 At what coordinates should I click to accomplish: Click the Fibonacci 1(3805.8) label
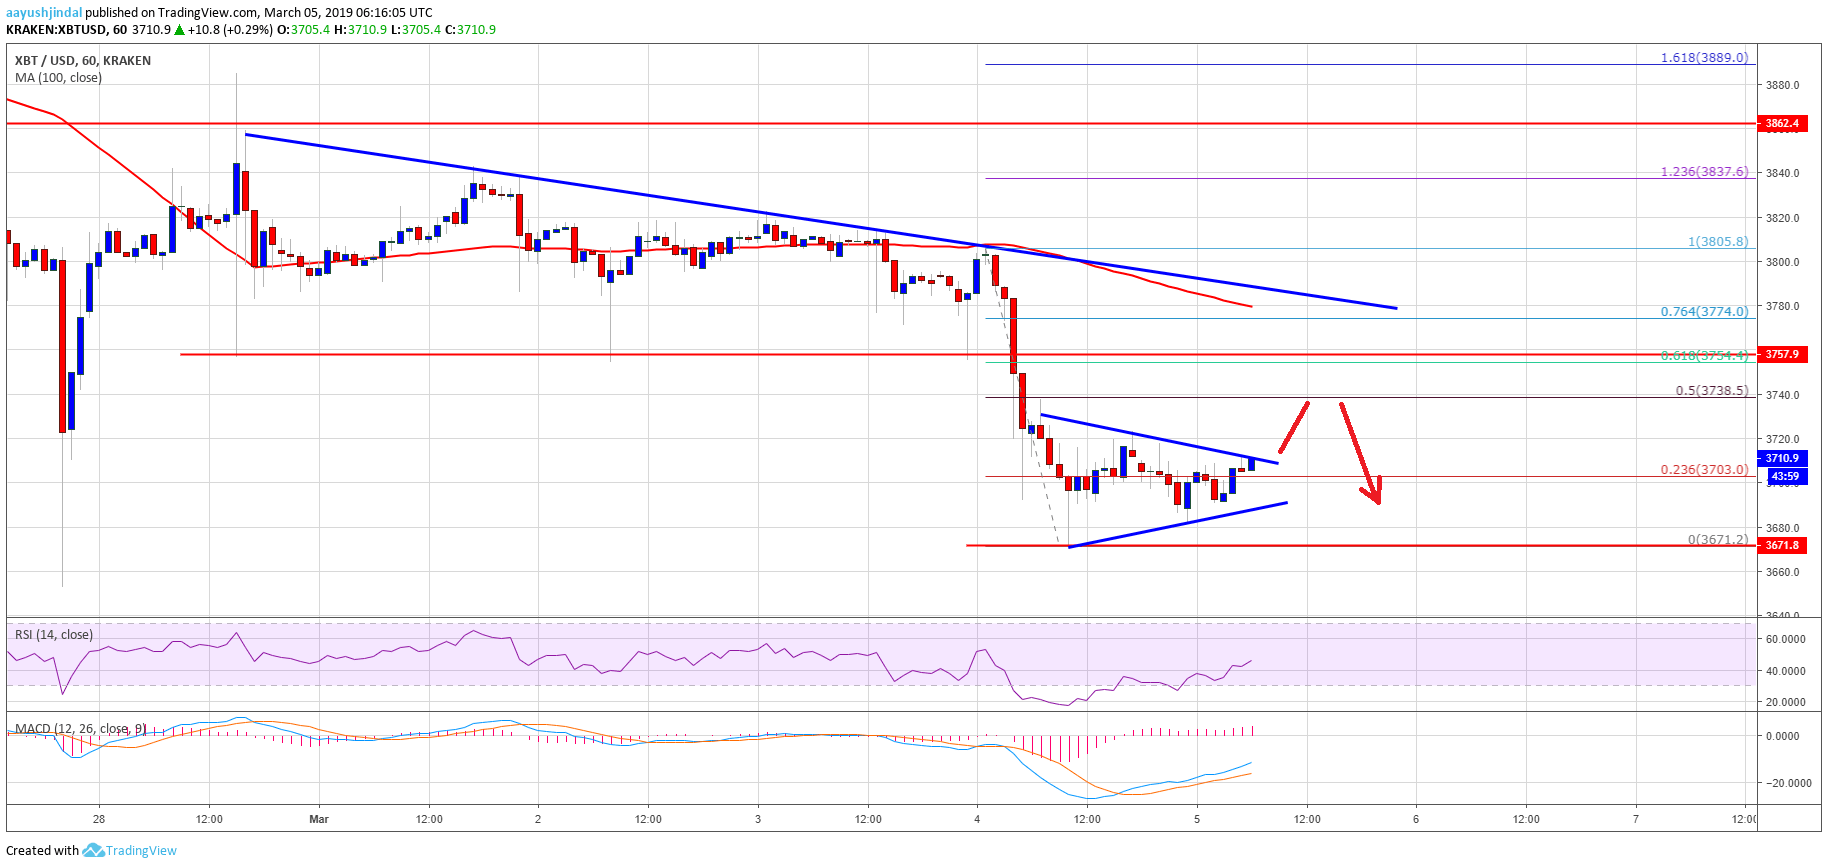[1718, 242]
